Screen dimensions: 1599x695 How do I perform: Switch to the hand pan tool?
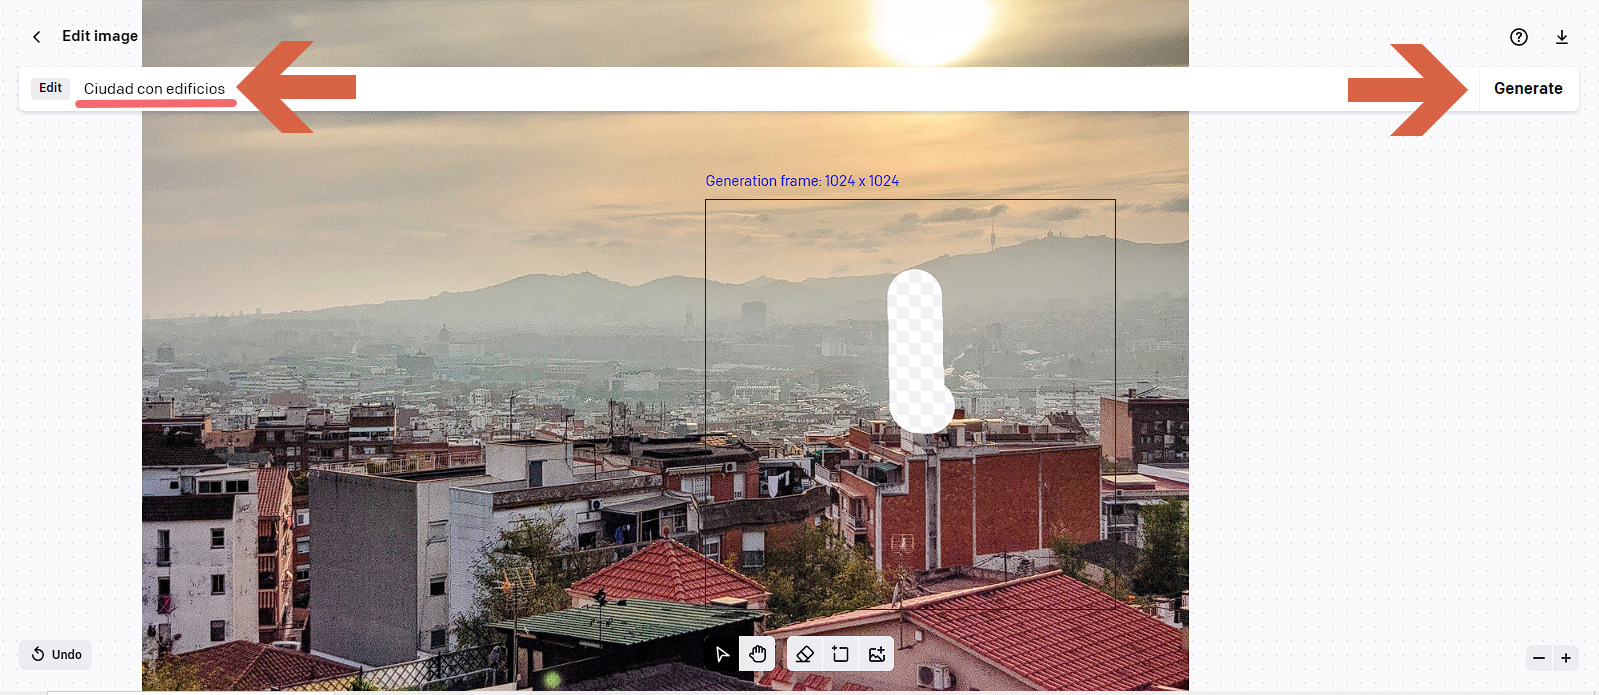click(x=757, y=654)
